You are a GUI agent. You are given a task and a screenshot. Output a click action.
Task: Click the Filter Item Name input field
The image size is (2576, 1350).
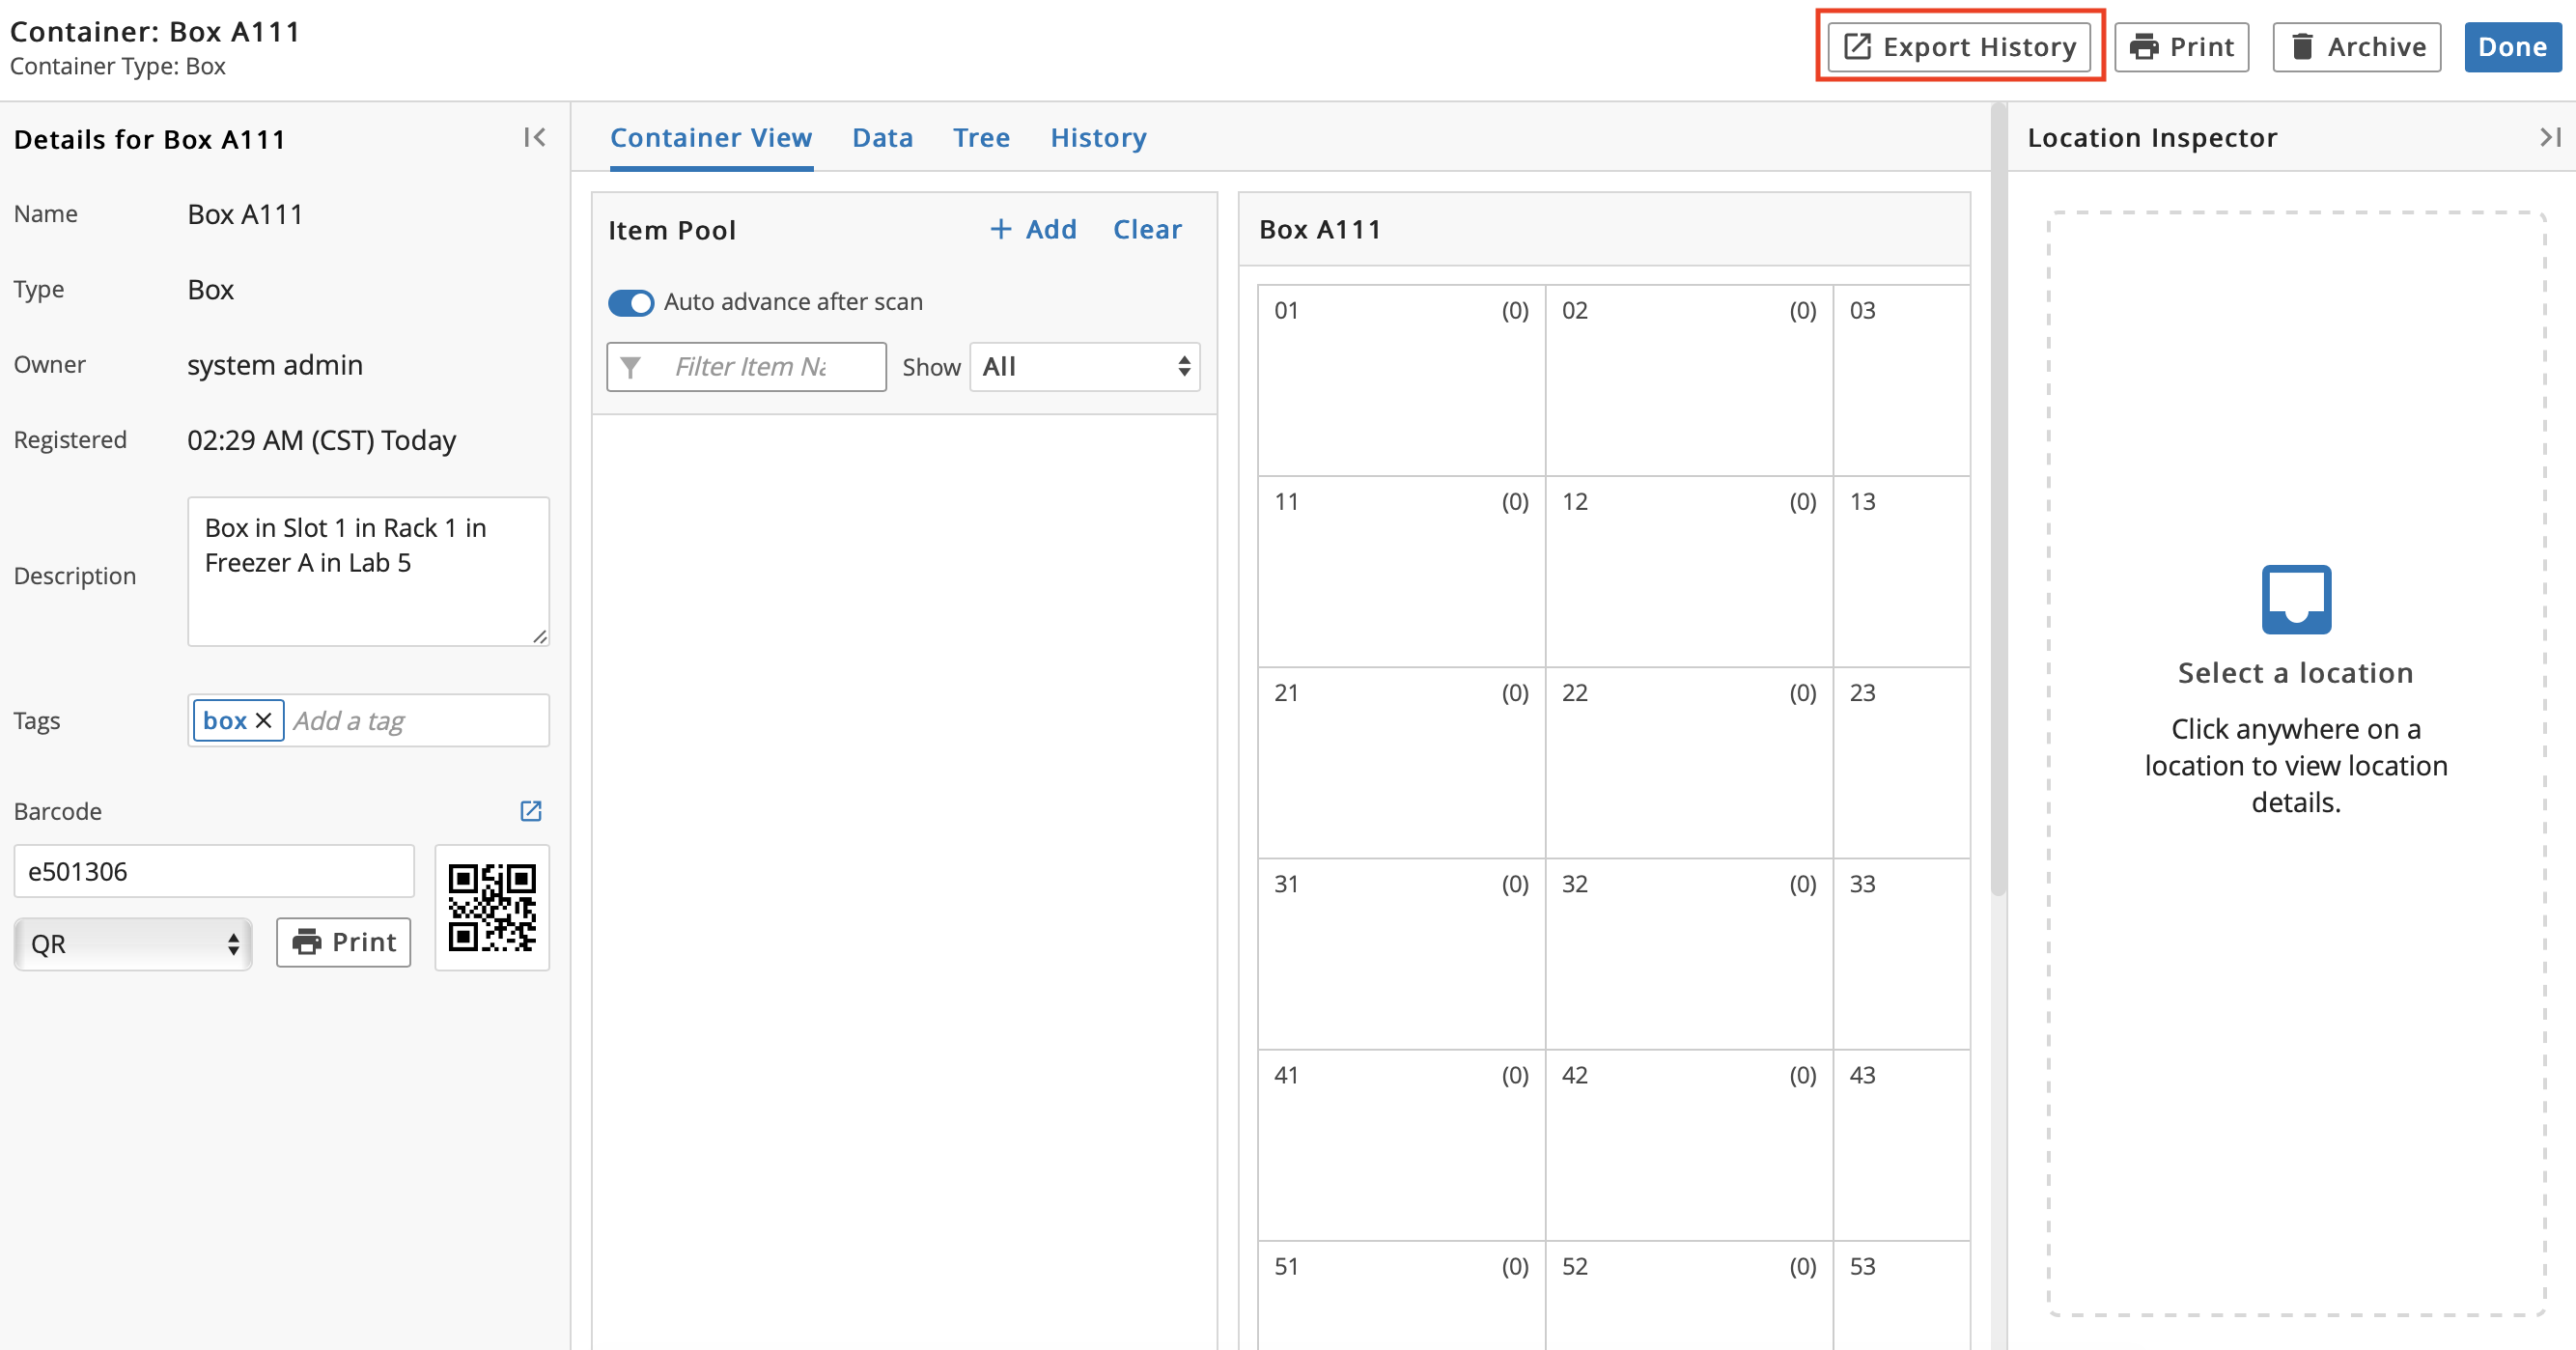[746, 365]
